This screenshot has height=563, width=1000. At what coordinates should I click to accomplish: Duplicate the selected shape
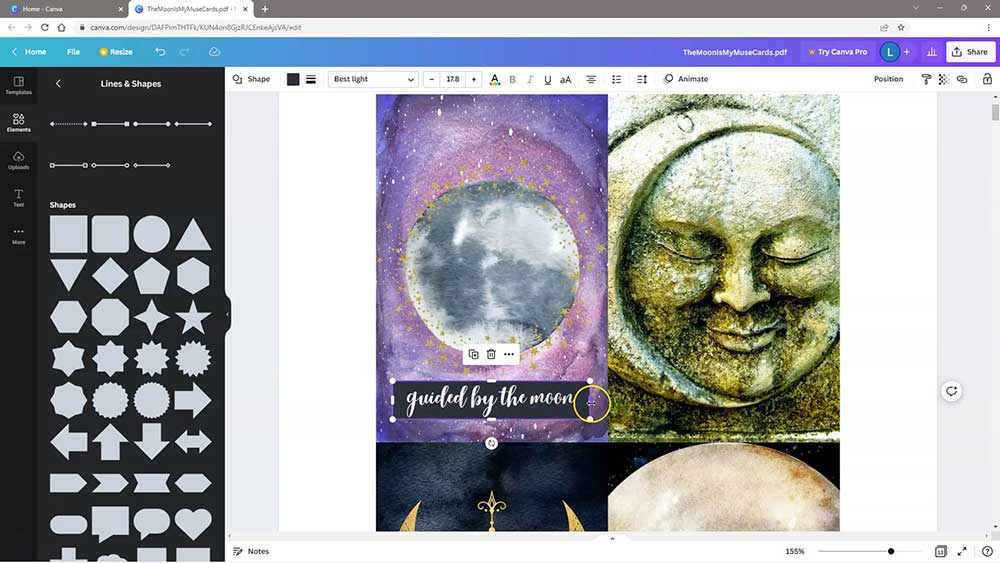[x=473, y=355]
